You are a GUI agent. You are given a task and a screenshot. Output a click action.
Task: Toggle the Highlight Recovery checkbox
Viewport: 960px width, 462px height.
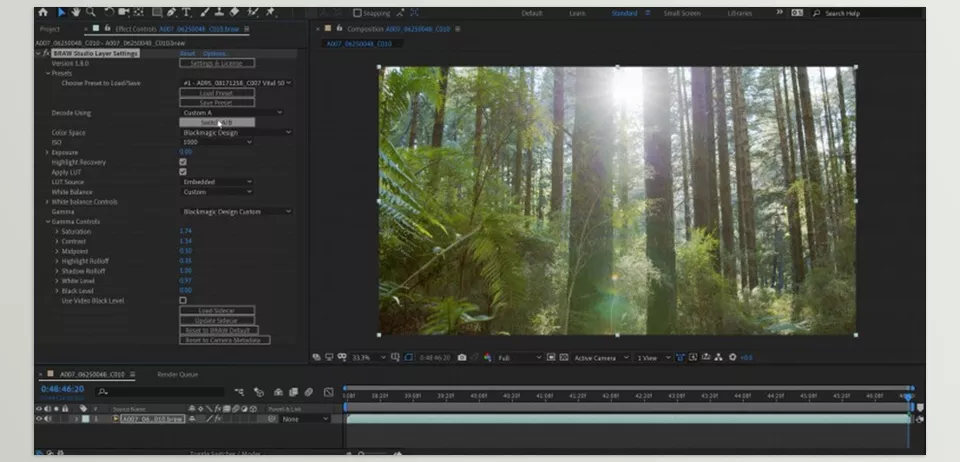(x=182, y=162)
